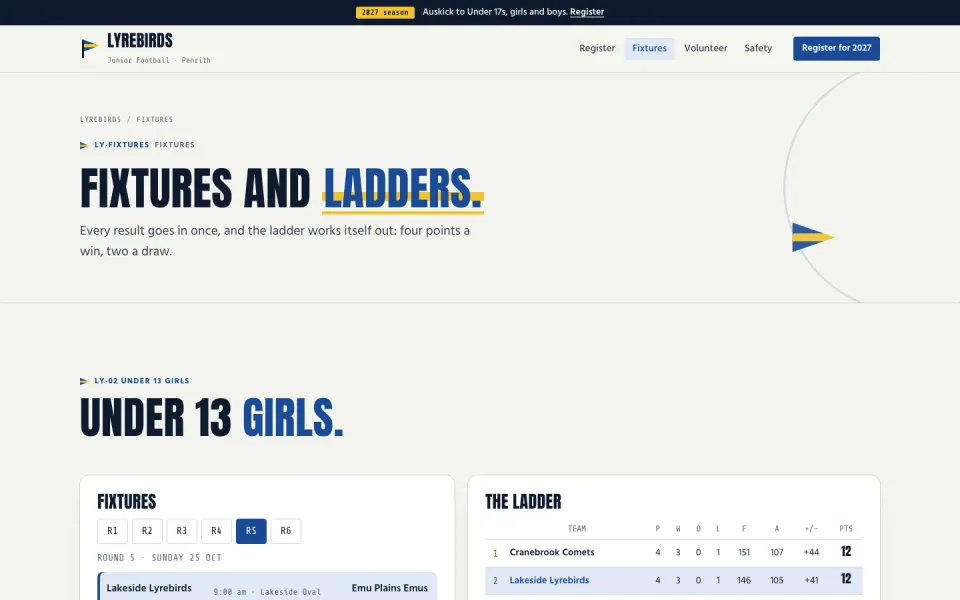Open Lakeside Lyrebirds in the ladder
The width and height of the screenshot is (960, 600).
[549, 580]
